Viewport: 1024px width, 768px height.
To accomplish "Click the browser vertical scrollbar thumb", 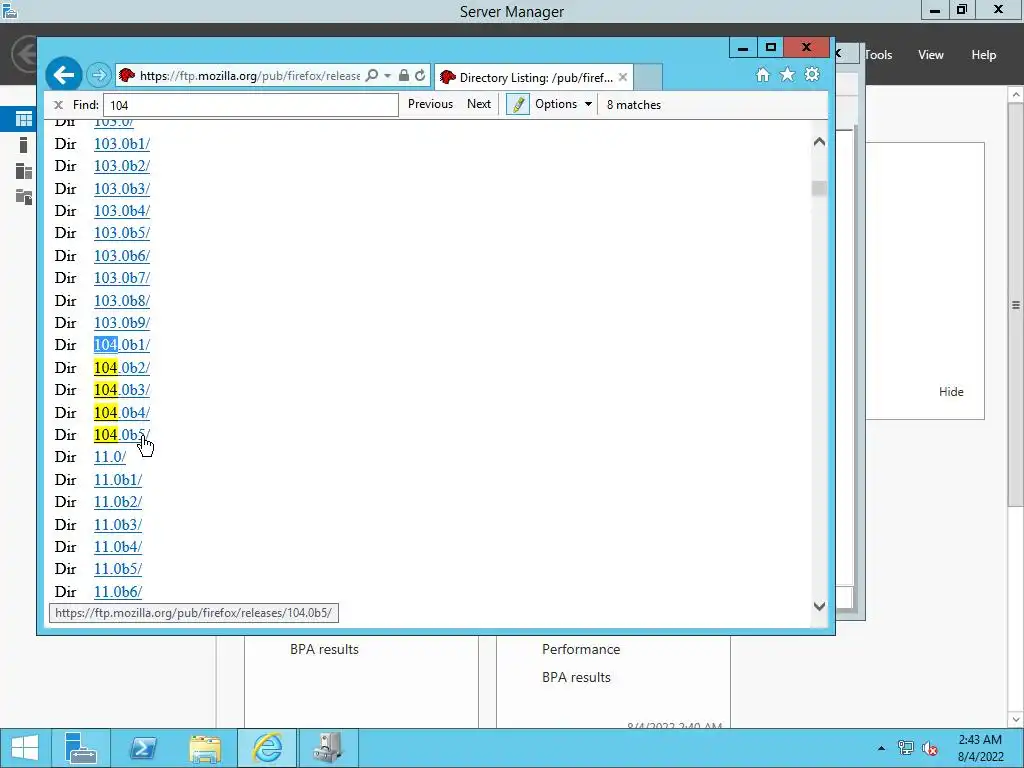I will (819, 188).
